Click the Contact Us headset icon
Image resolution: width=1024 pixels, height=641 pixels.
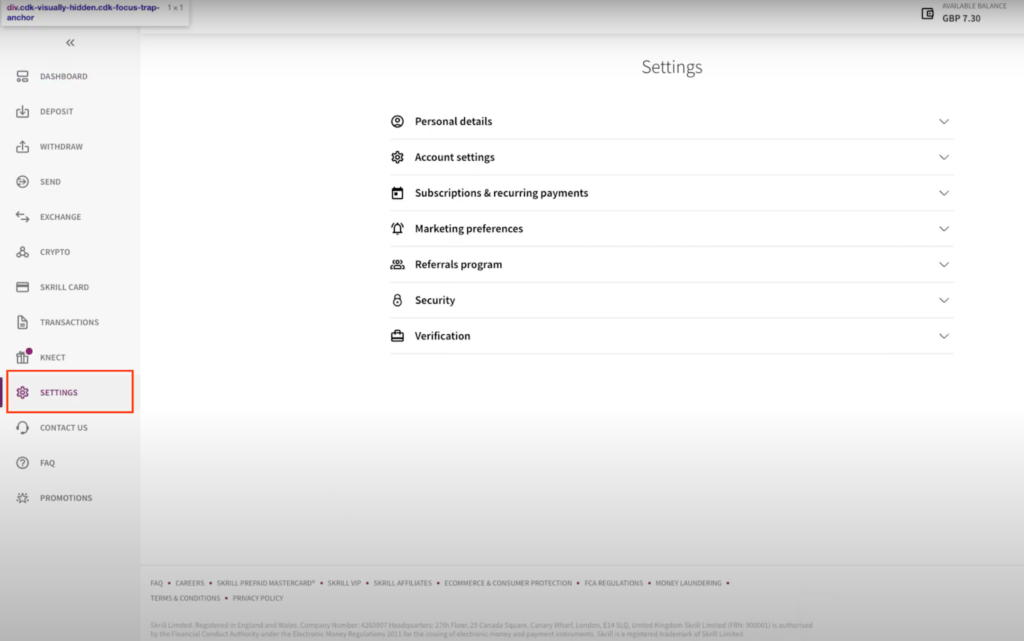22,428
